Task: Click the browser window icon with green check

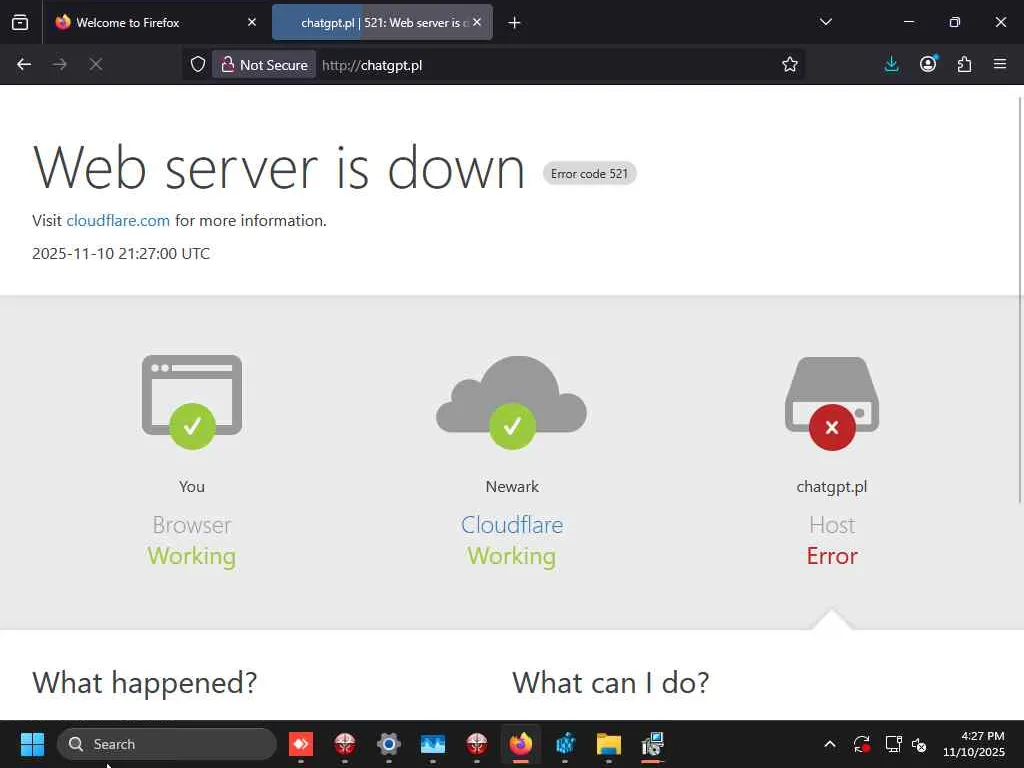Action: [x=192, y=402]
